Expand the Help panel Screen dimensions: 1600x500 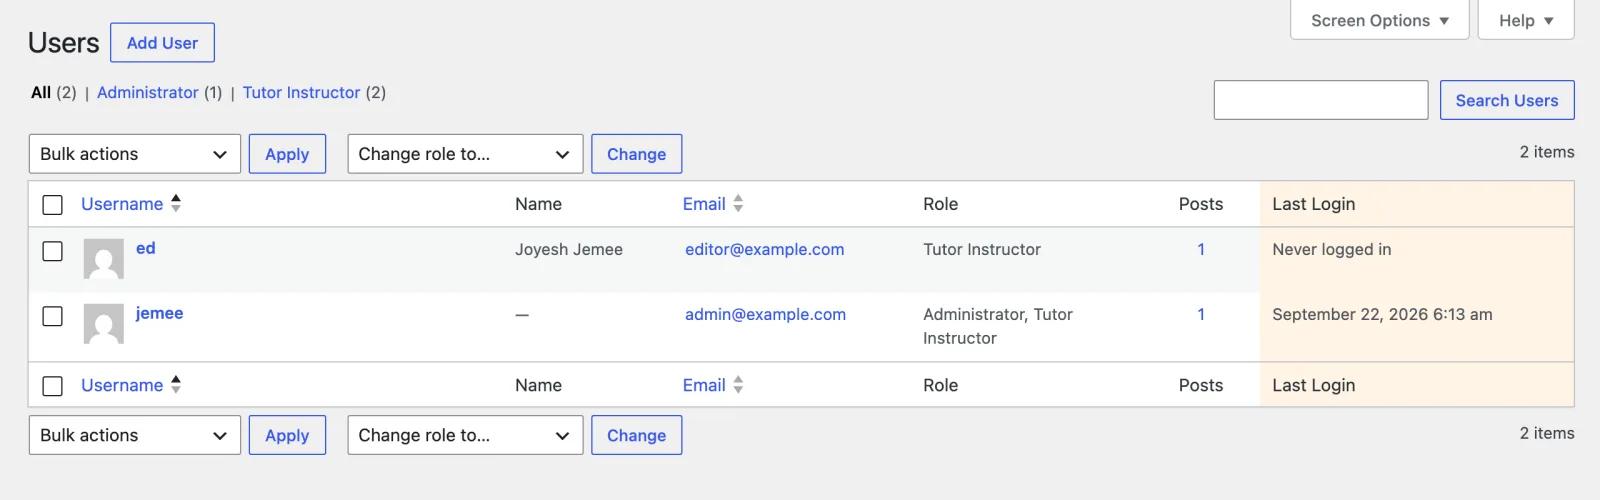point(1526,20)
